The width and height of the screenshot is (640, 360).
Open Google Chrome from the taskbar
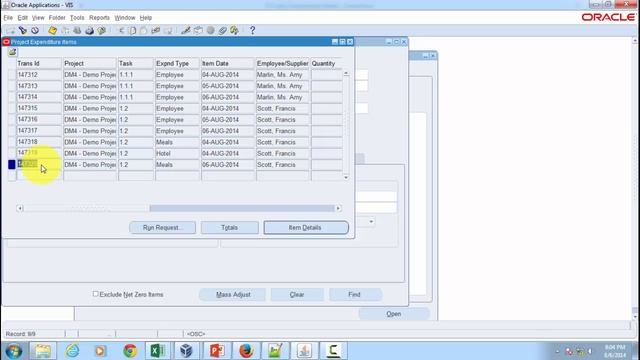click(x=130, y=351)
